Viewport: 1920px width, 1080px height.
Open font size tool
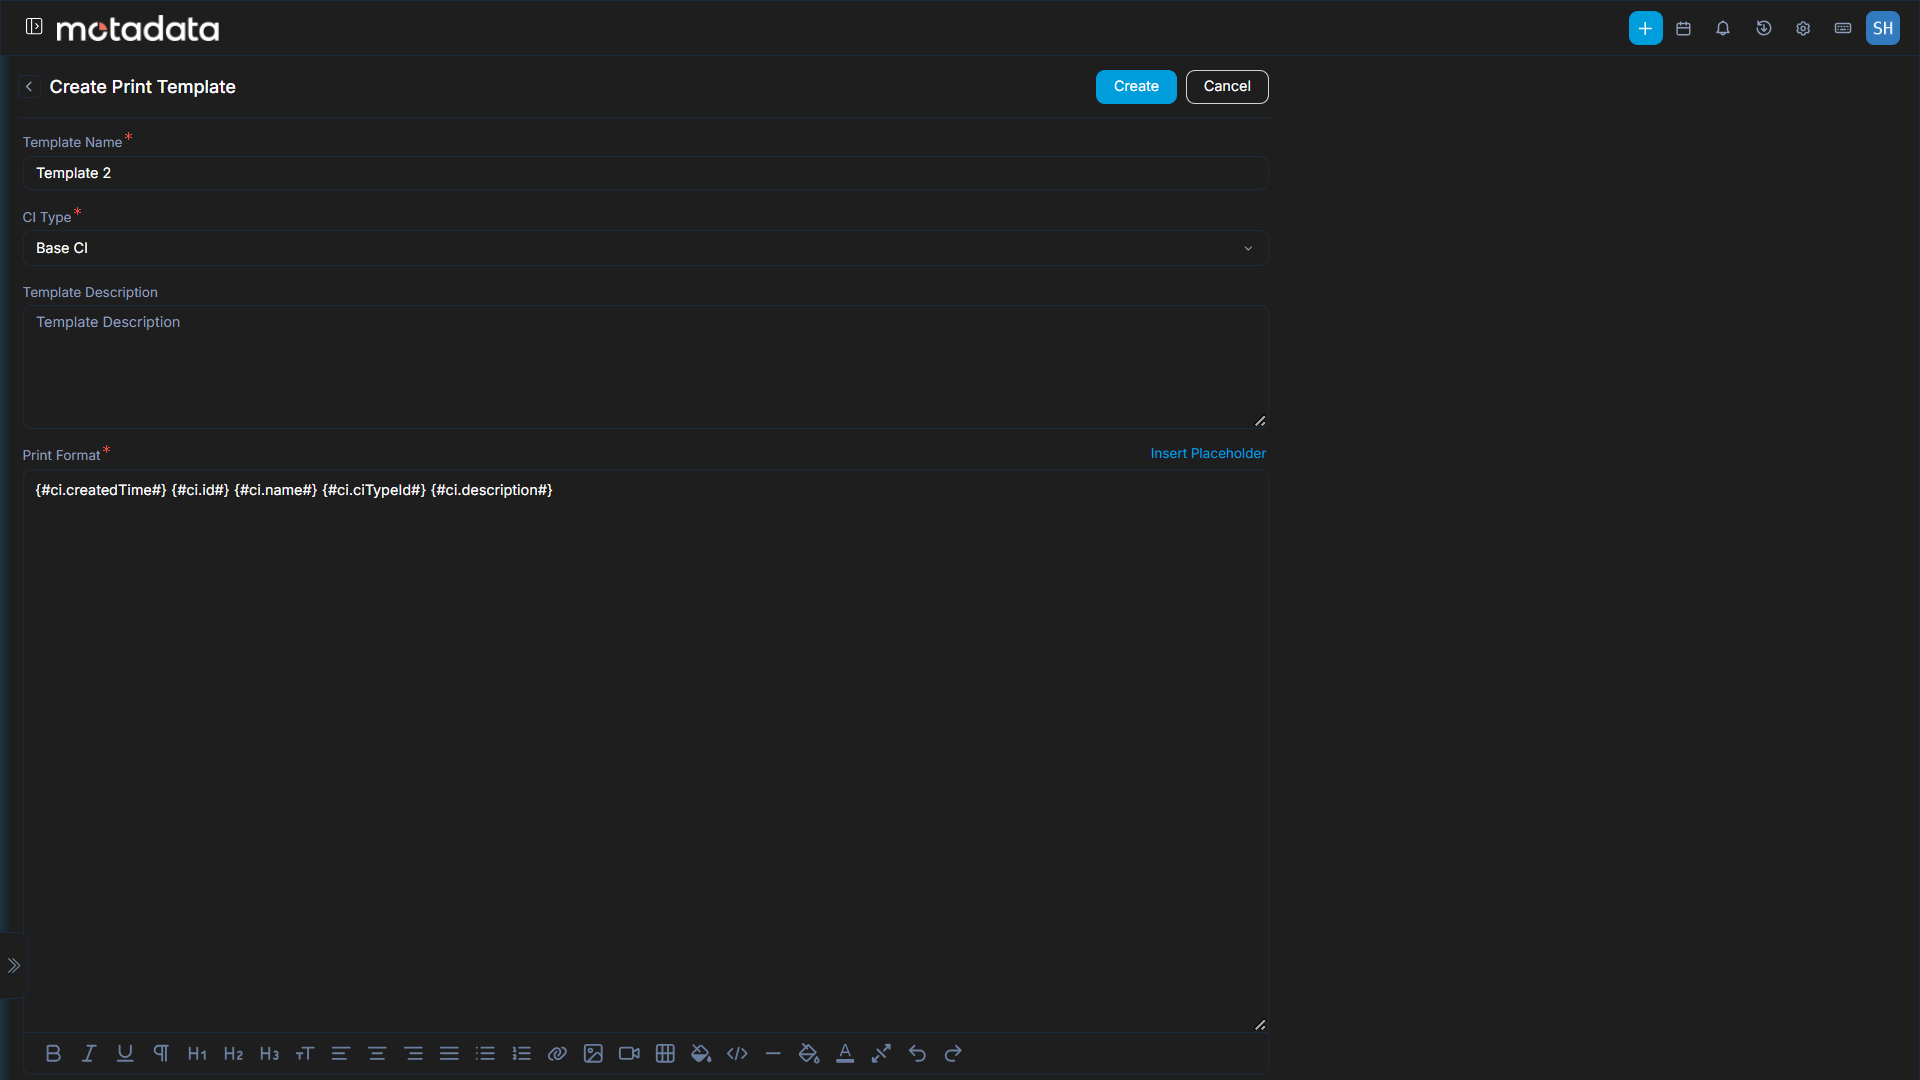305,1053
